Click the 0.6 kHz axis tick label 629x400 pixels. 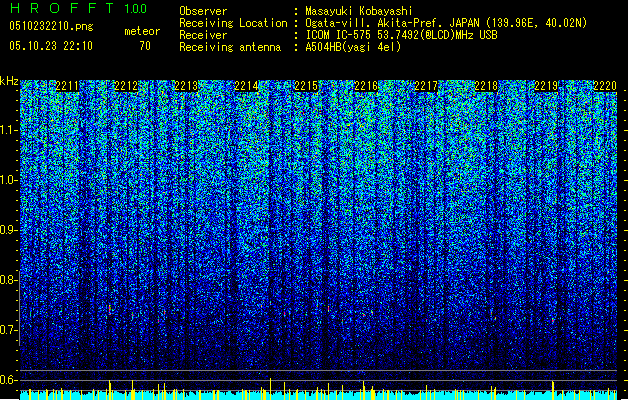(8, 380)
